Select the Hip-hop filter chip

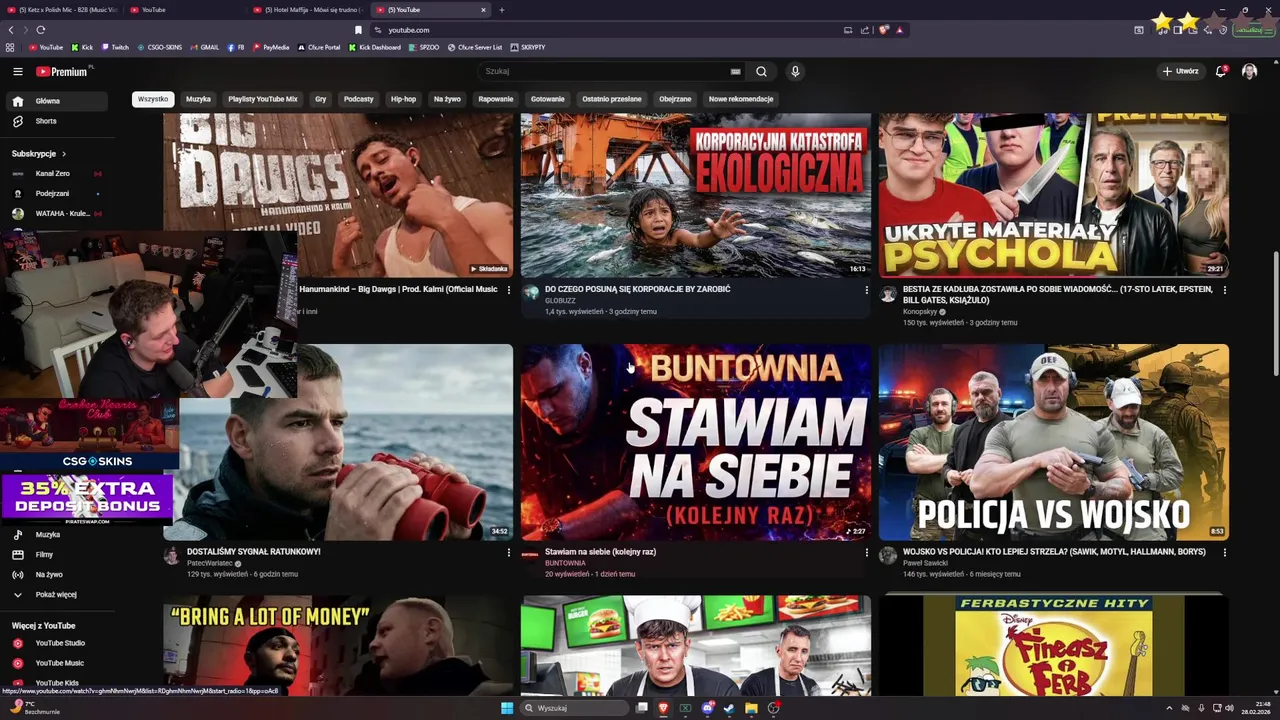[403, 99]
